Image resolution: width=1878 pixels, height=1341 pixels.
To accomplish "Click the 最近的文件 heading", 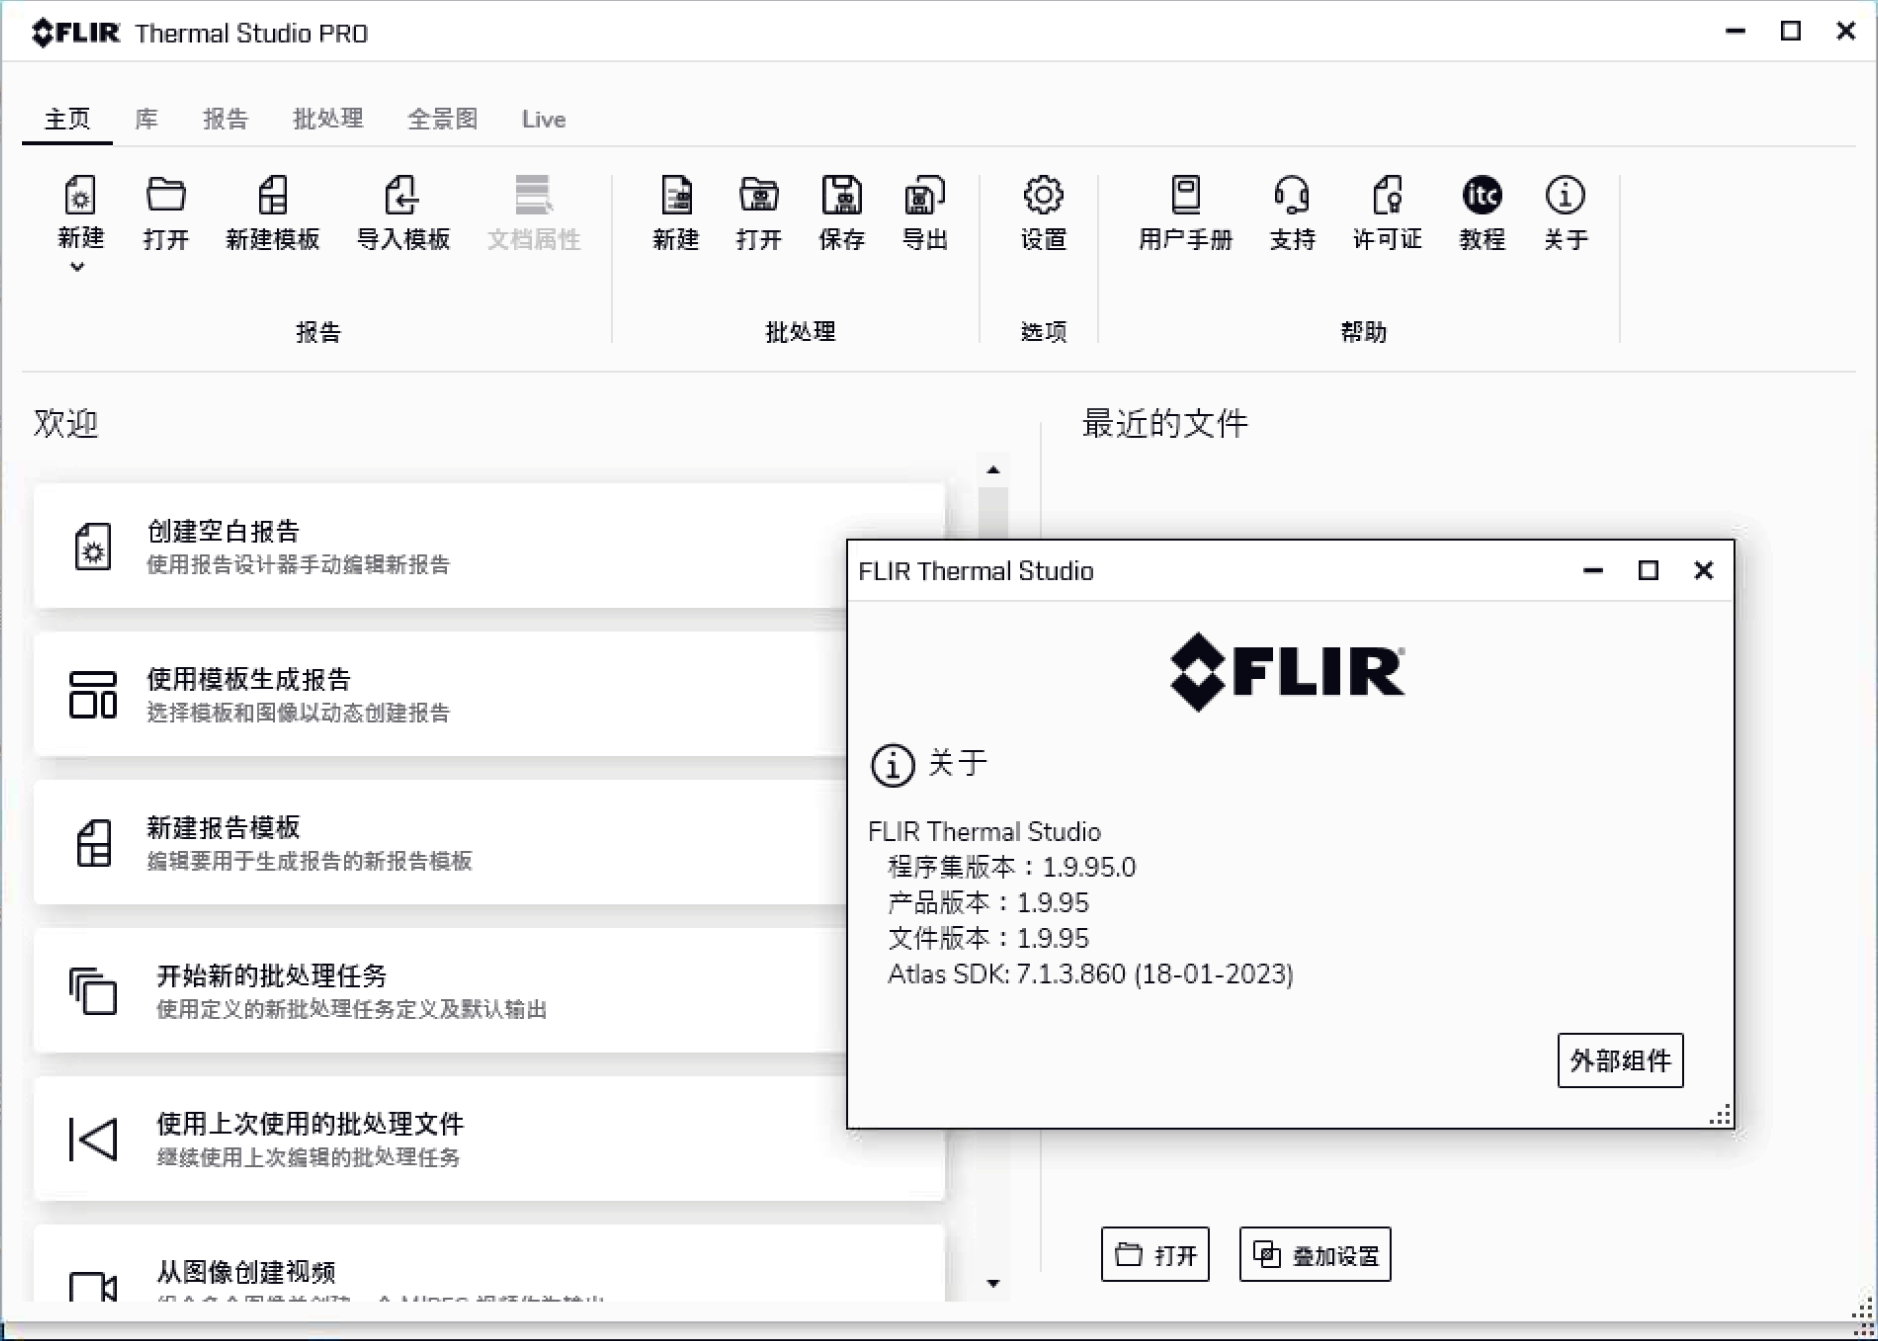I will pyautogui.click(x=1165, y=423).
